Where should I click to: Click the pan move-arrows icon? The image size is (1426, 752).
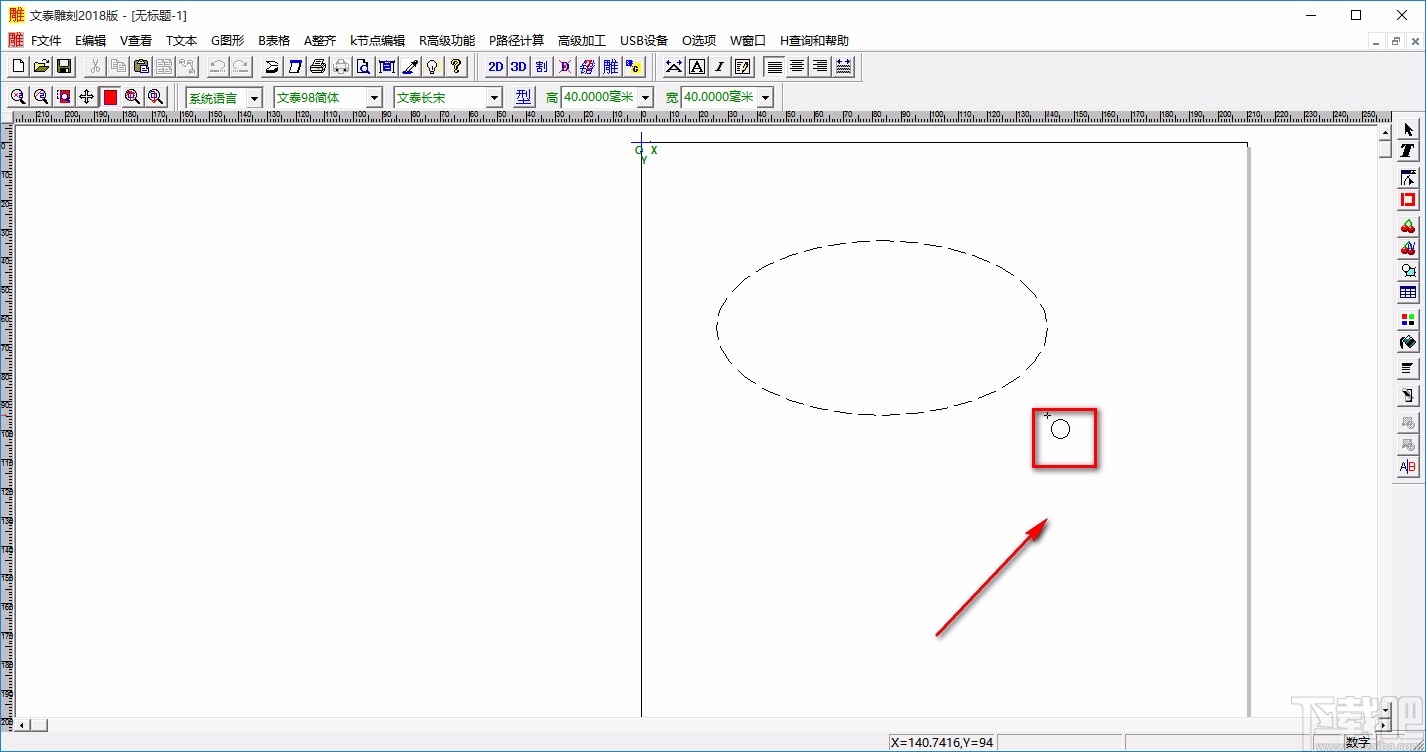tap(87, 96)
